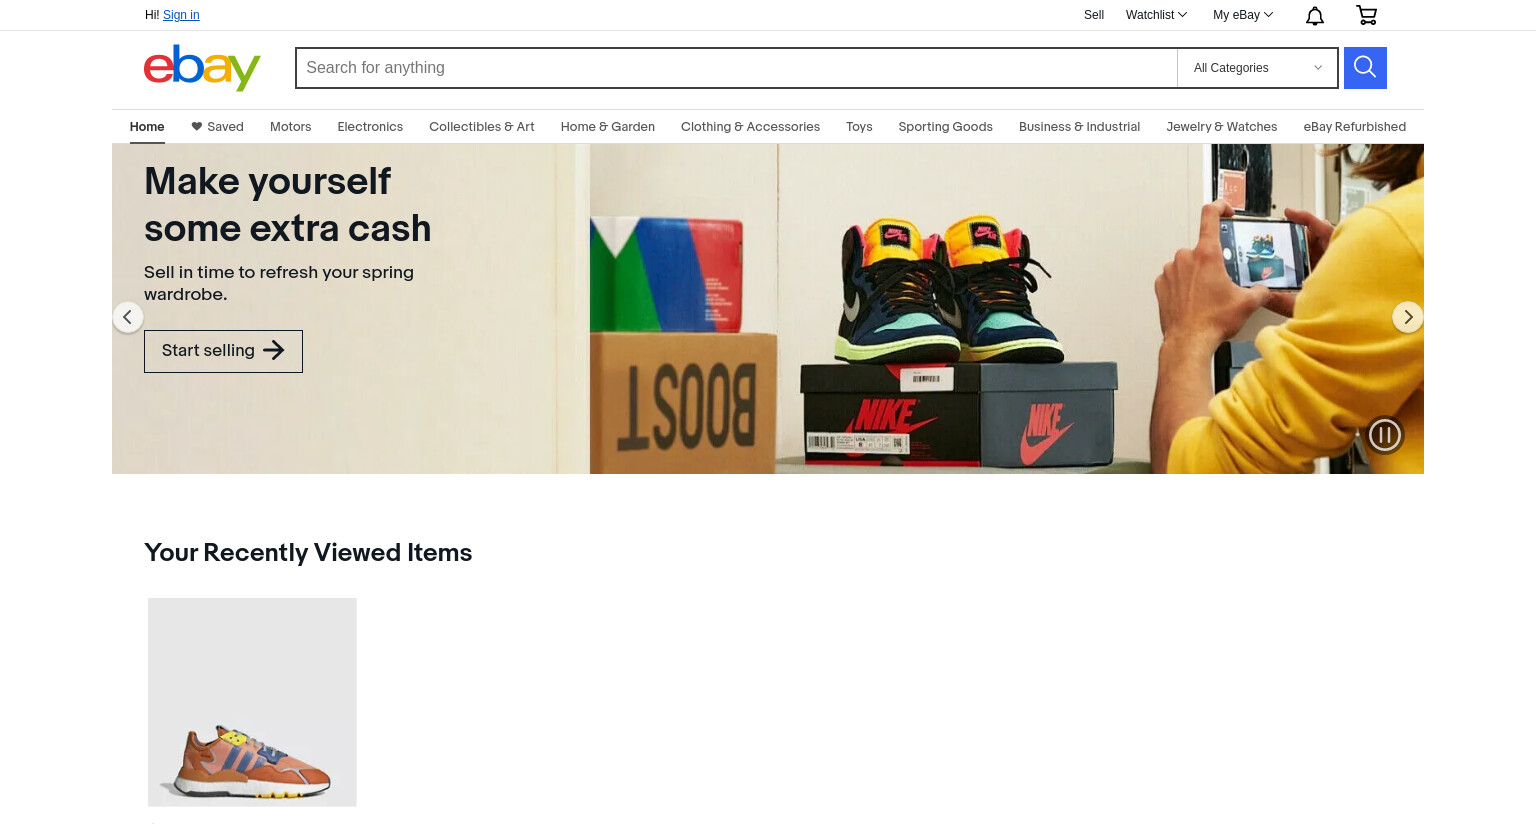Show the previous banner slide
1536x824 pixels.
pos(128,317)
